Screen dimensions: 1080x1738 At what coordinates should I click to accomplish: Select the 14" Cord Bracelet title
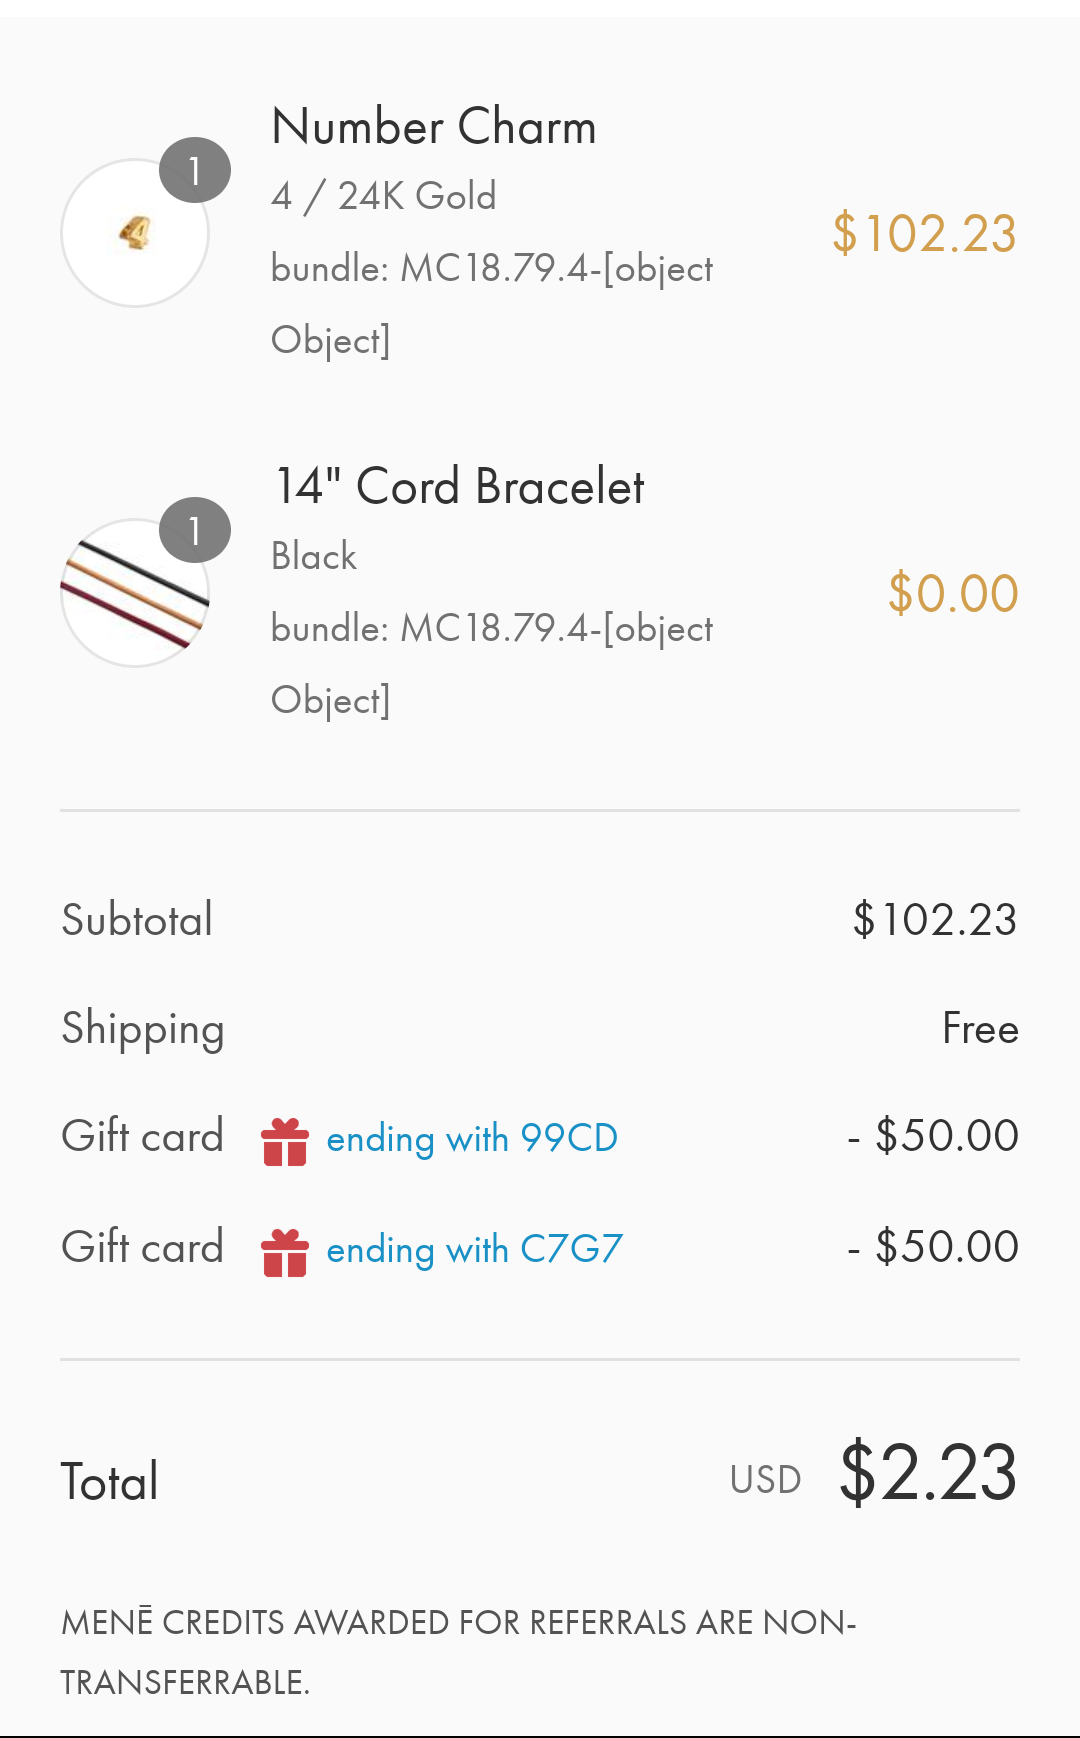pos(460,487)
